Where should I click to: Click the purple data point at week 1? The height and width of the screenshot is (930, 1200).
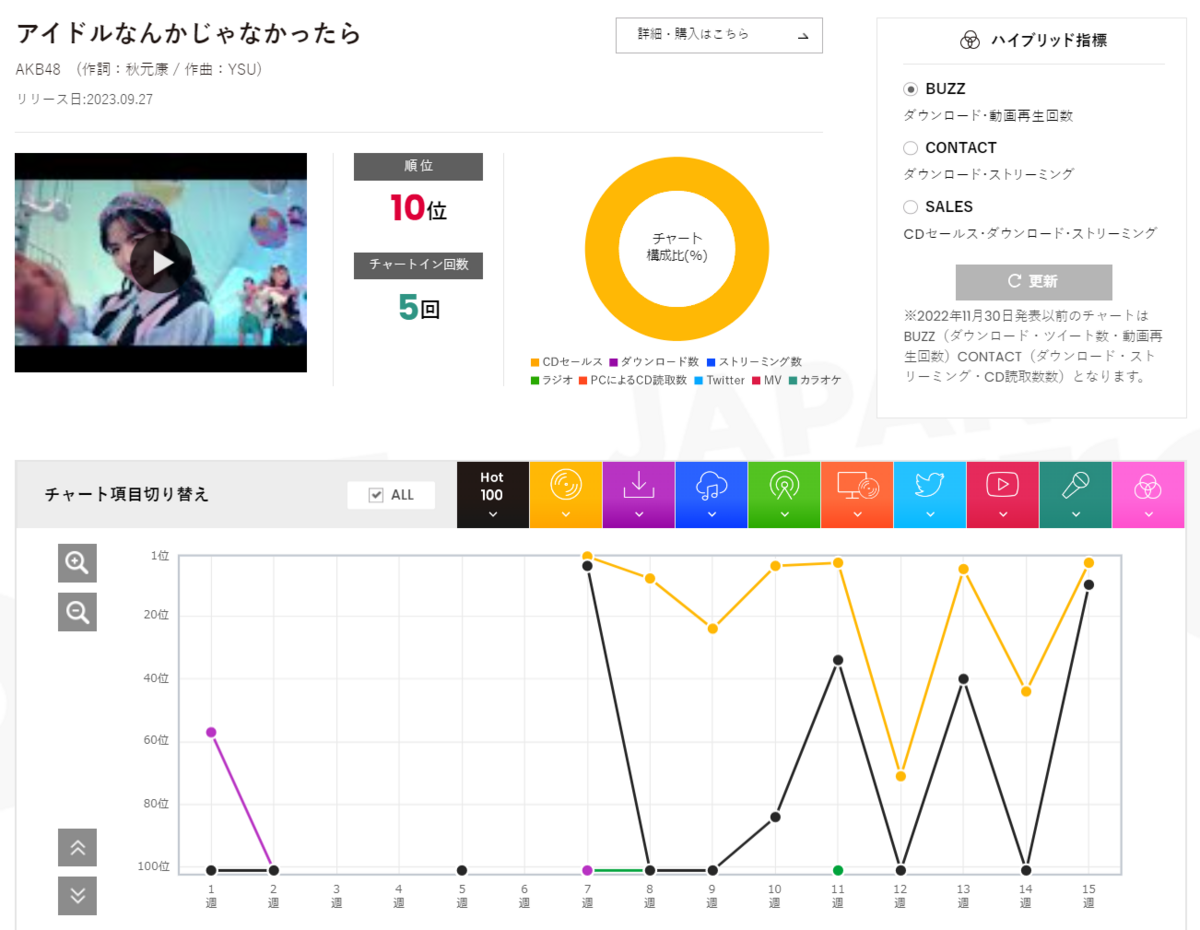[x=211, y=732]
